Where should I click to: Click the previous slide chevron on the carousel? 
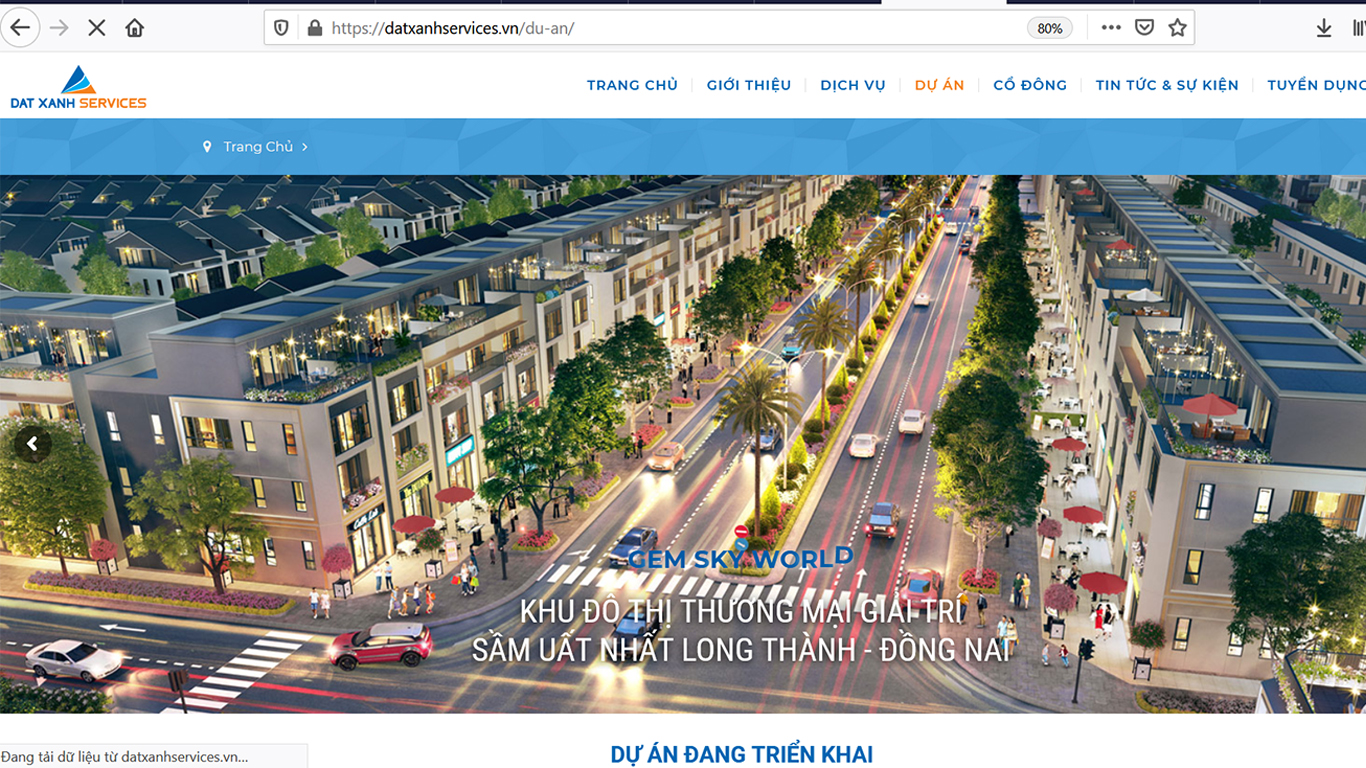pyautogui.click(x=33, y=443)
